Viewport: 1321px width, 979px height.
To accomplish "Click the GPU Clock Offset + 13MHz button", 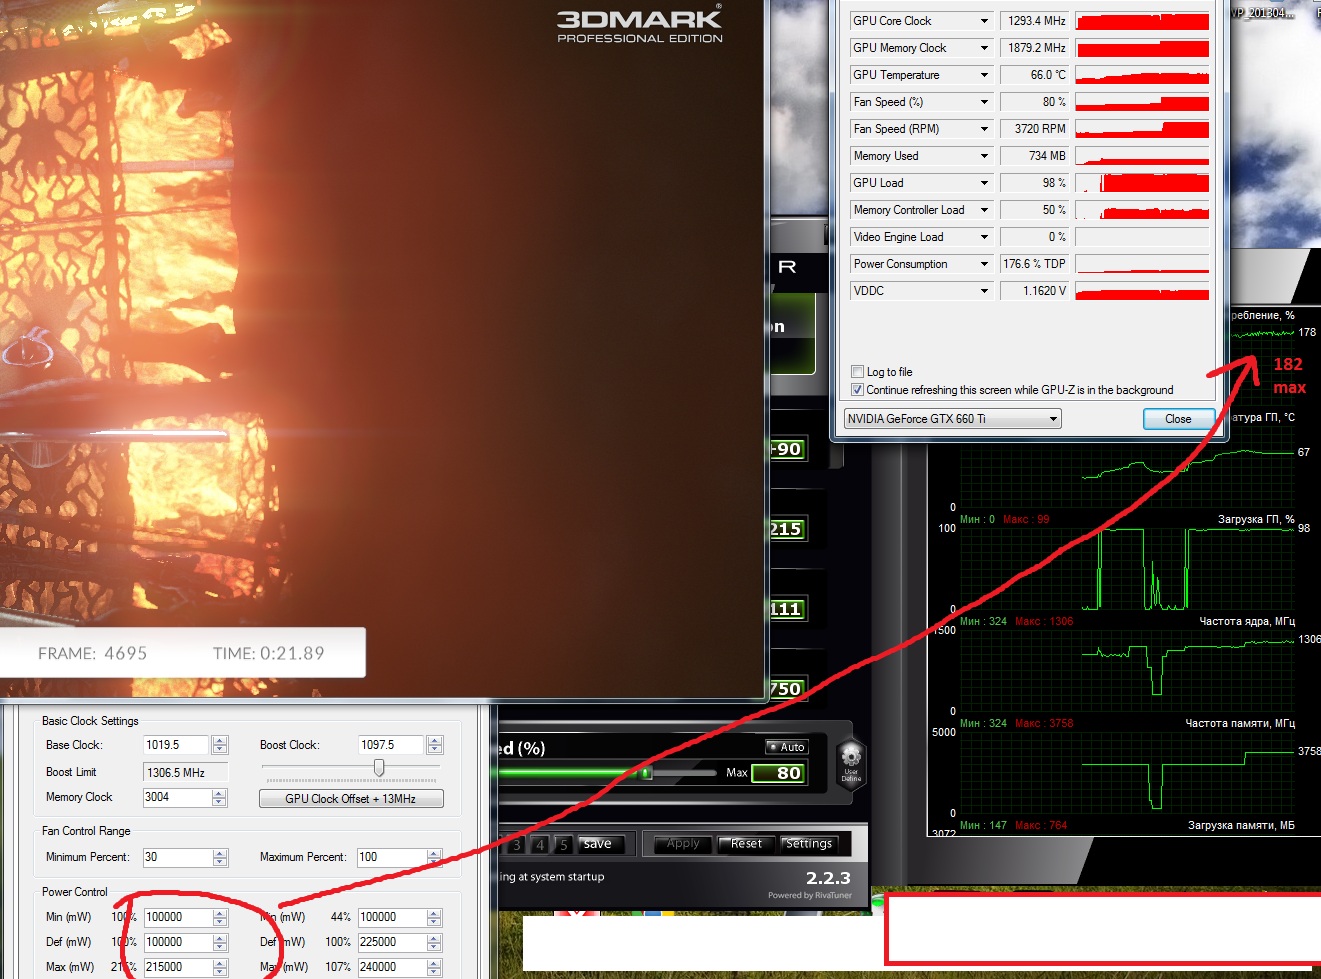I will [x=350, y=799].
